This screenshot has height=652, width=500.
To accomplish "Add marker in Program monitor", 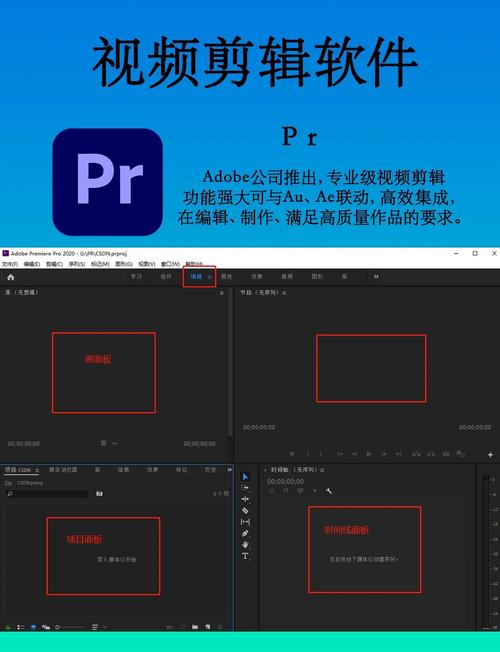I will (292, 454).
